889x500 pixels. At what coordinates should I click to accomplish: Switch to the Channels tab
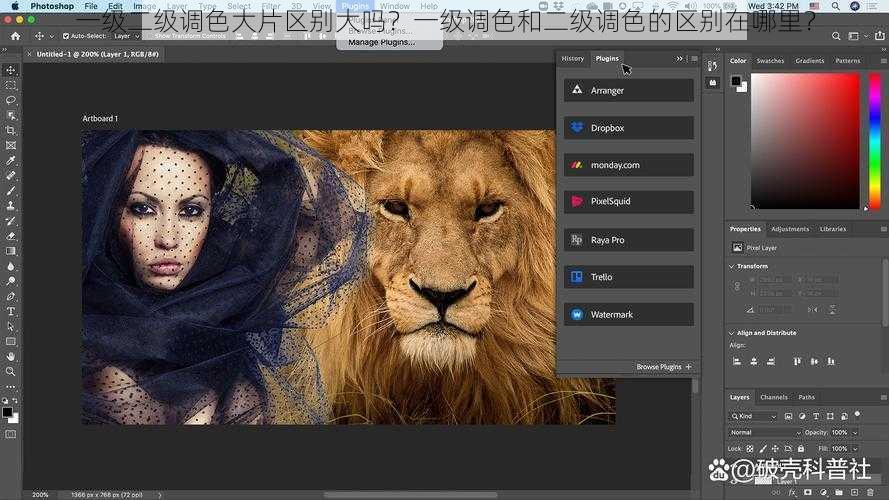773,397
